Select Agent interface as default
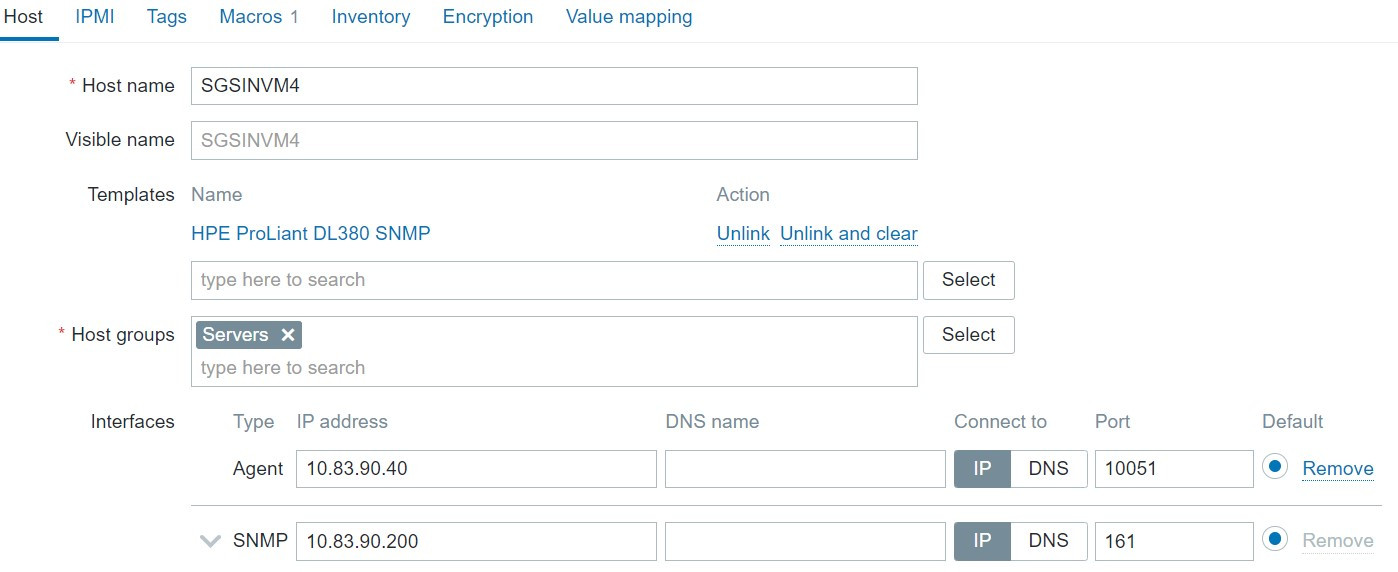 click(x=1274, y=467)
